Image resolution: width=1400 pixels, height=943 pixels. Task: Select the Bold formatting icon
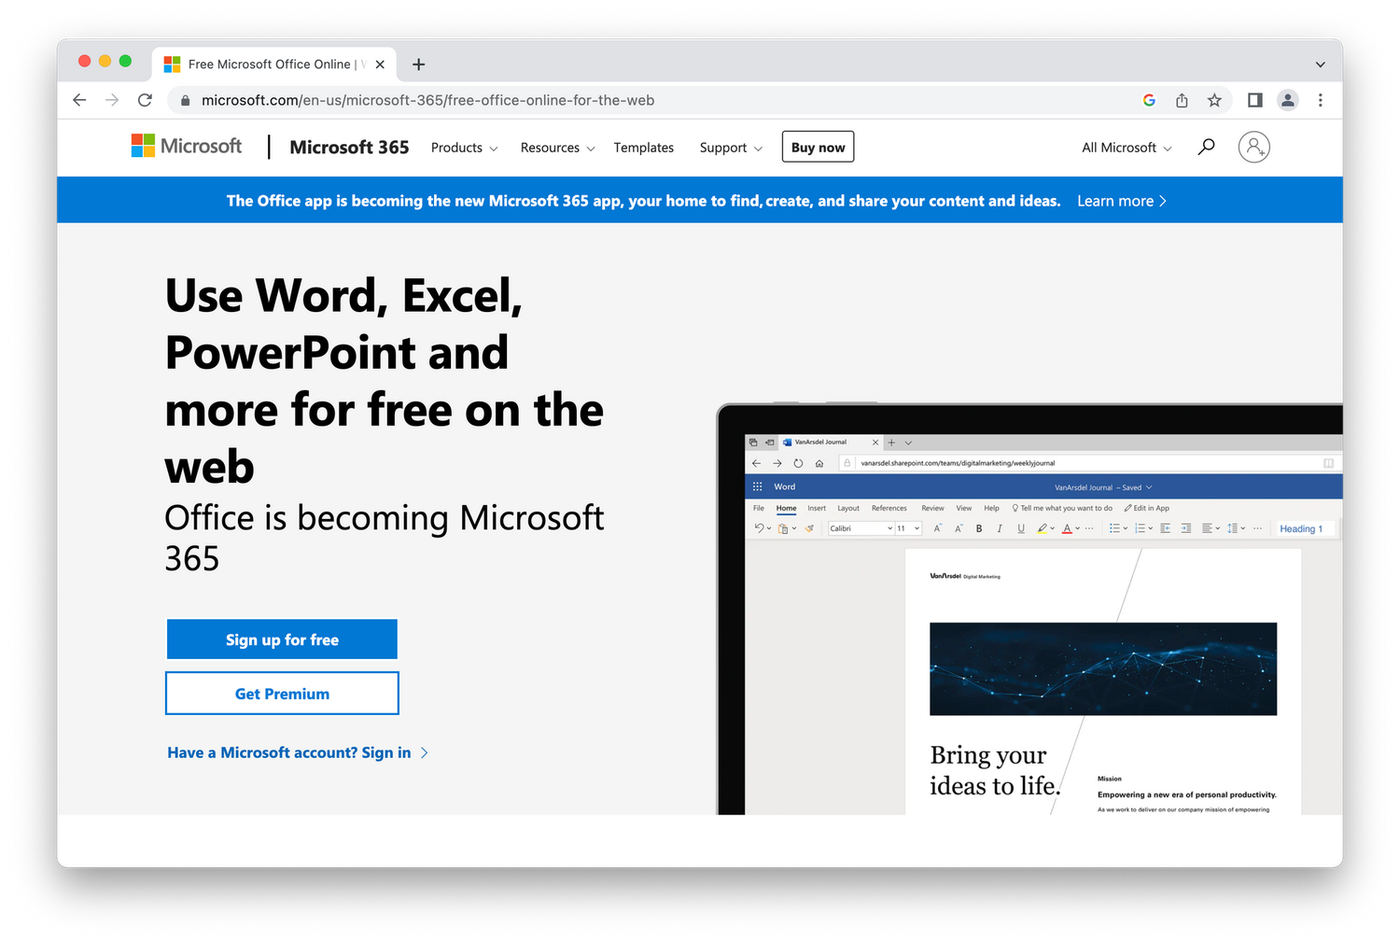978,528
